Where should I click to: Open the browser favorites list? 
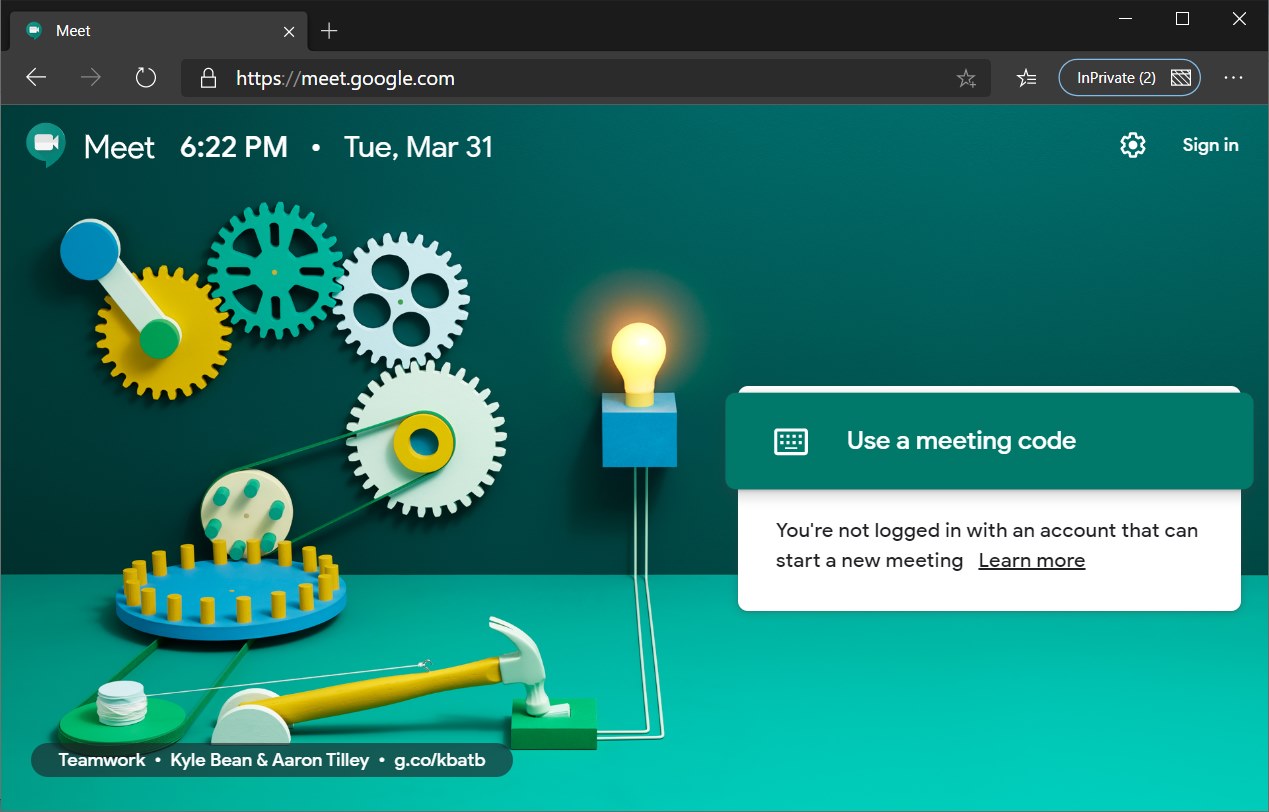pyautogui.click(x=1026, y=78)
